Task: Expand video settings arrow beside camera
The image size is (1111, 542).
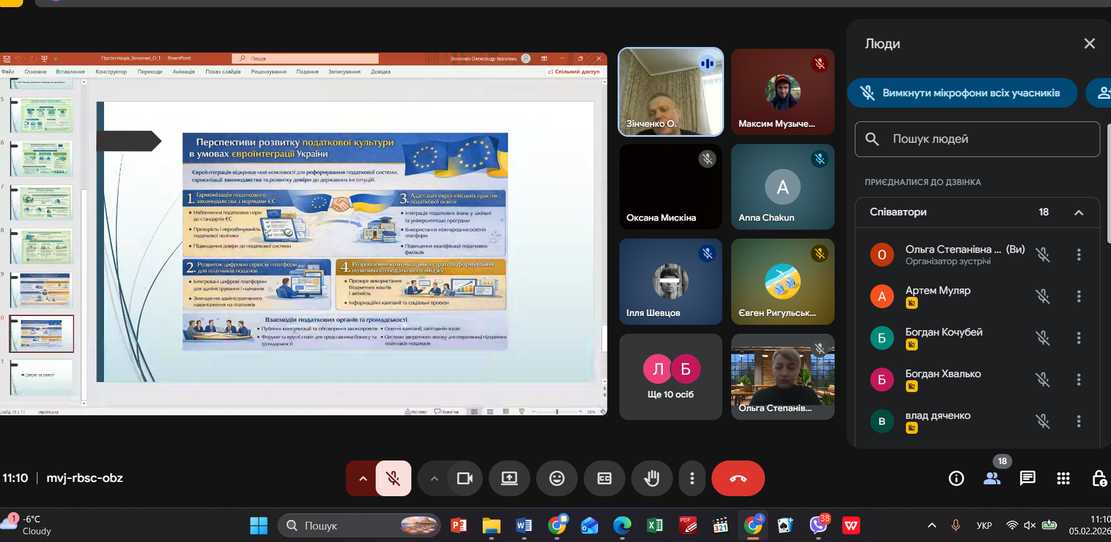Action: [434, 479]
